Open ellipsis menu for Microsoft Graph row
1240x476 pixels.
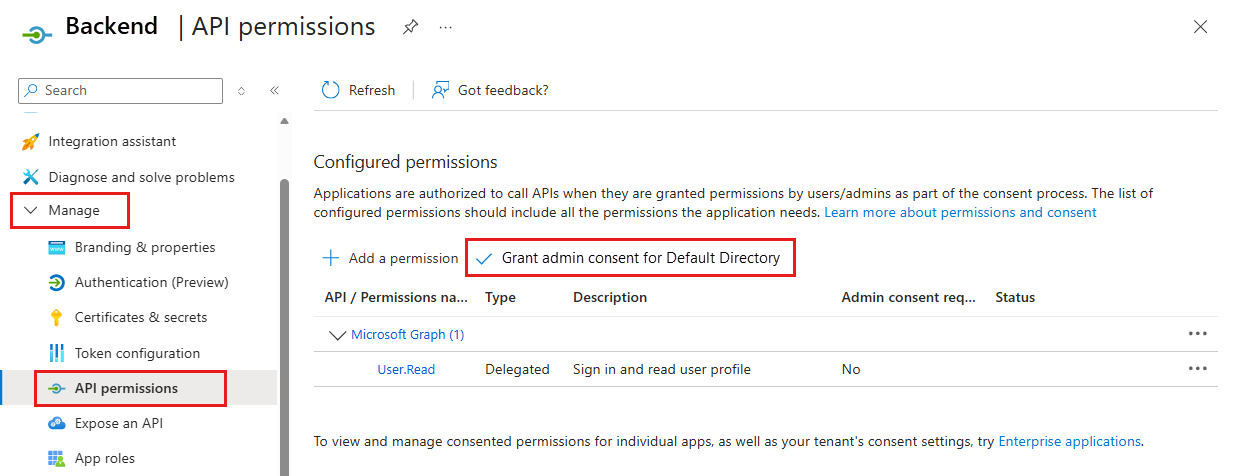click(x=1198, y=334)
